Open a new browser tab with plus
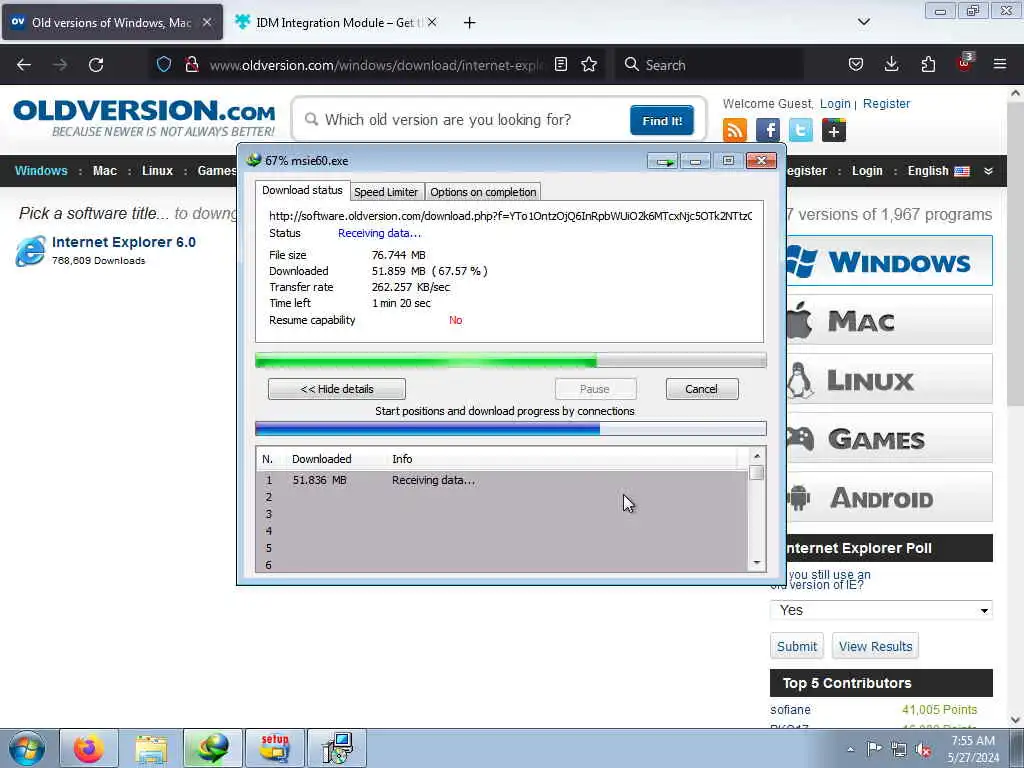 pos(469,23)
